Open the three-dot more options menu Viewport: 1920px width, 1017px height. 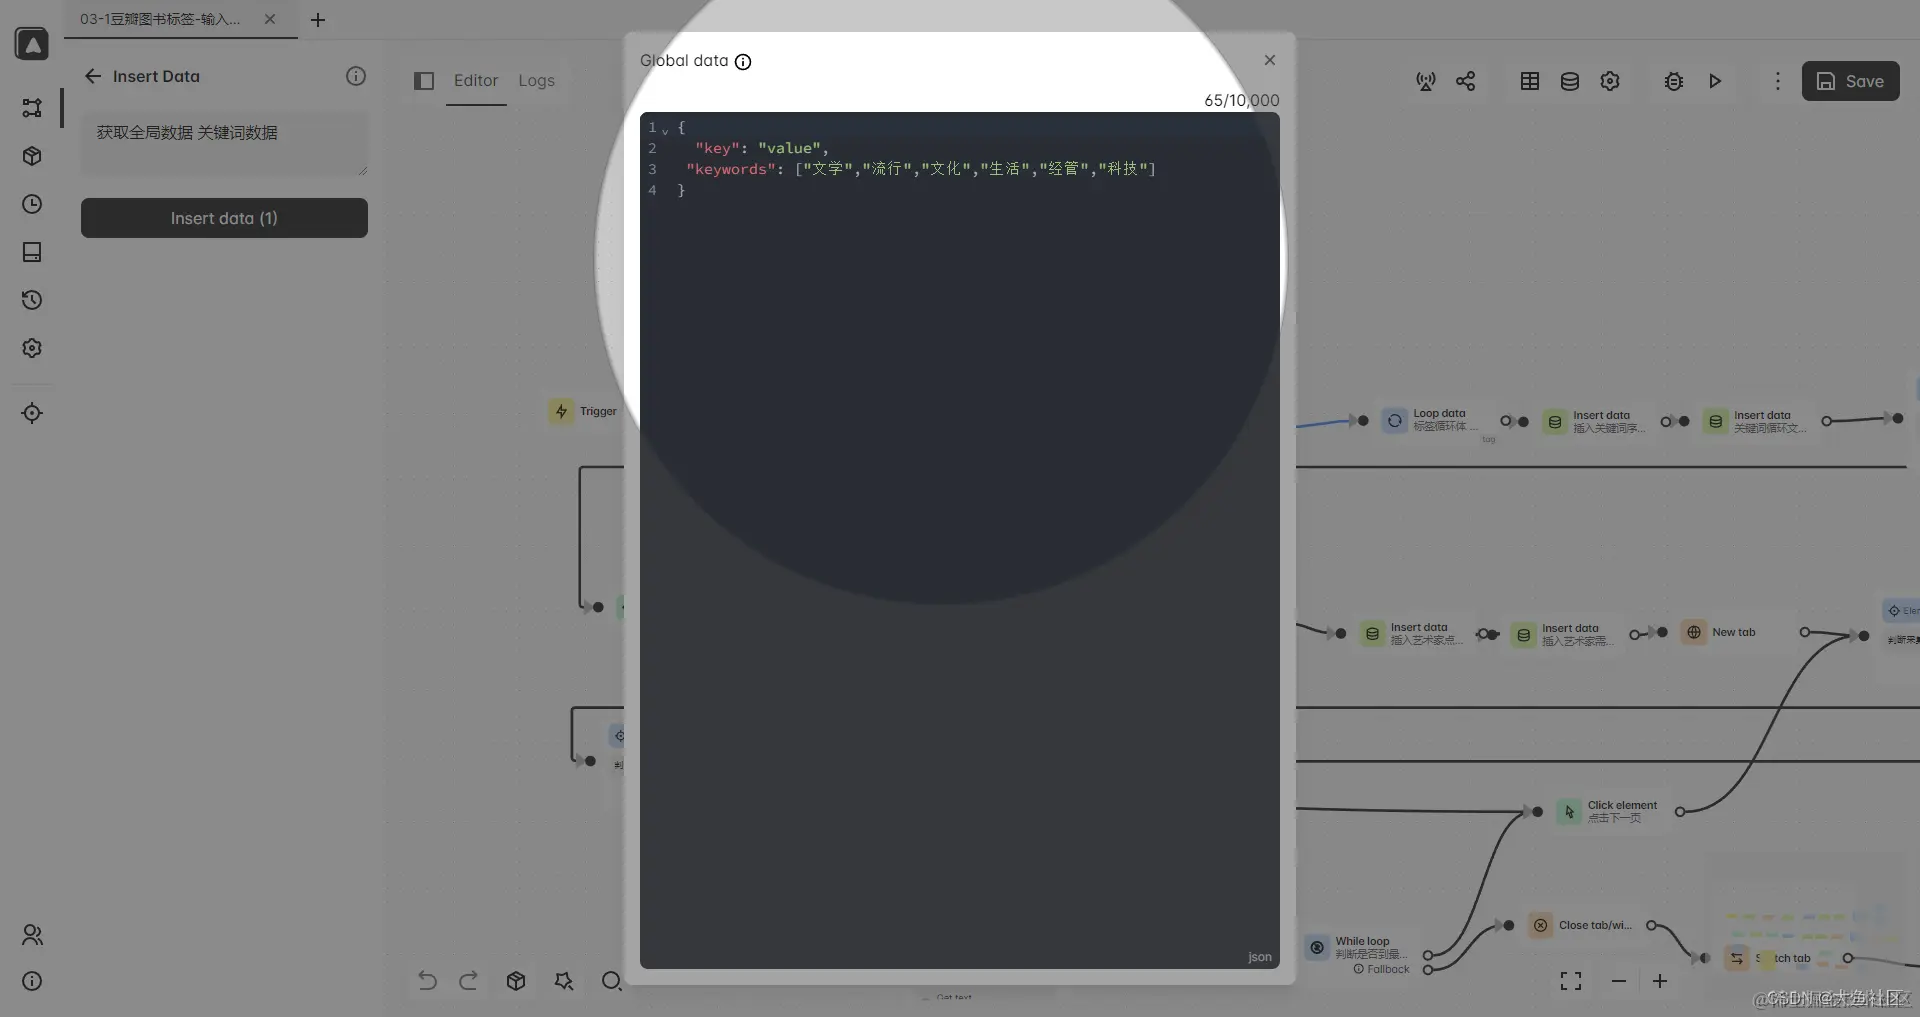pyautogui.click(x=1777, y=81)
